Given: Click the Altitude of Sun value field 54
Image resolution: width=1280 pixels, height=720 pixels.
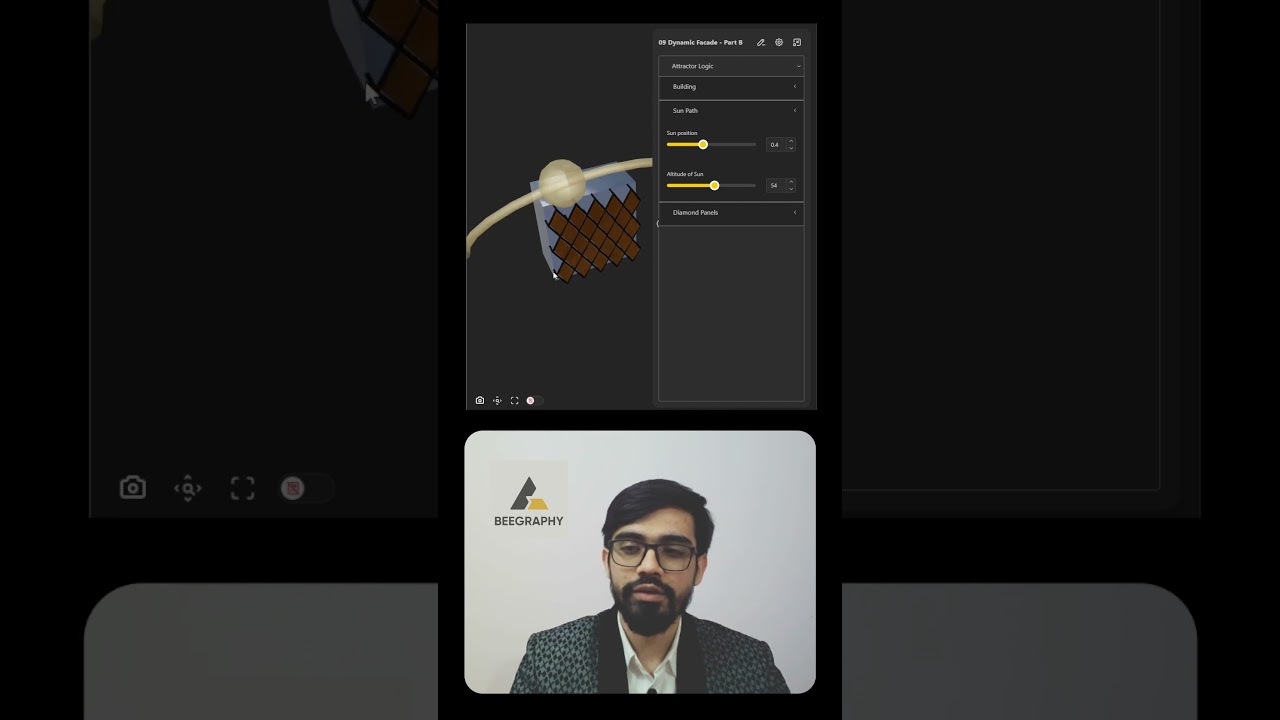Looking at the screenshot, I should pyautogui.click(x=775, y=186).
